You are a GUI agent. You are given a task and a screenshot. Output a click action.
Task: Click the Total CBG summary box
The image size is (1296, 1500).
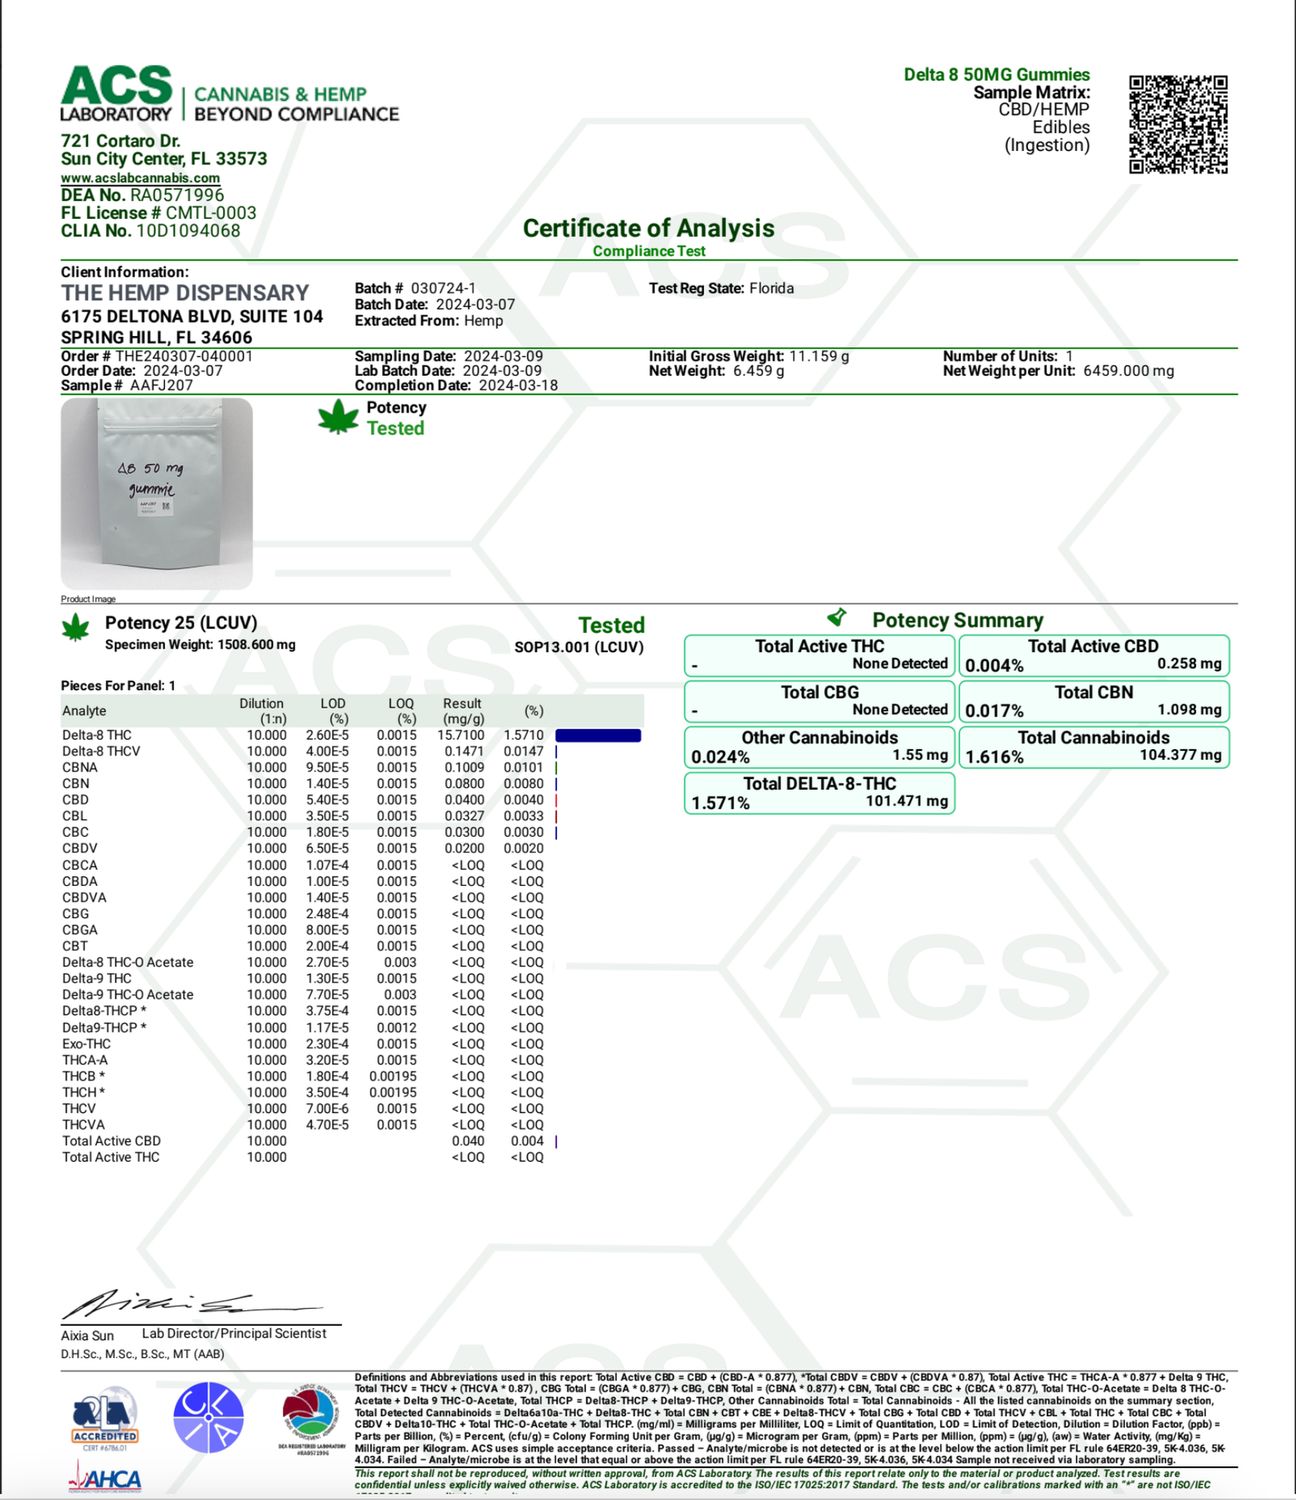pos(820,701)
